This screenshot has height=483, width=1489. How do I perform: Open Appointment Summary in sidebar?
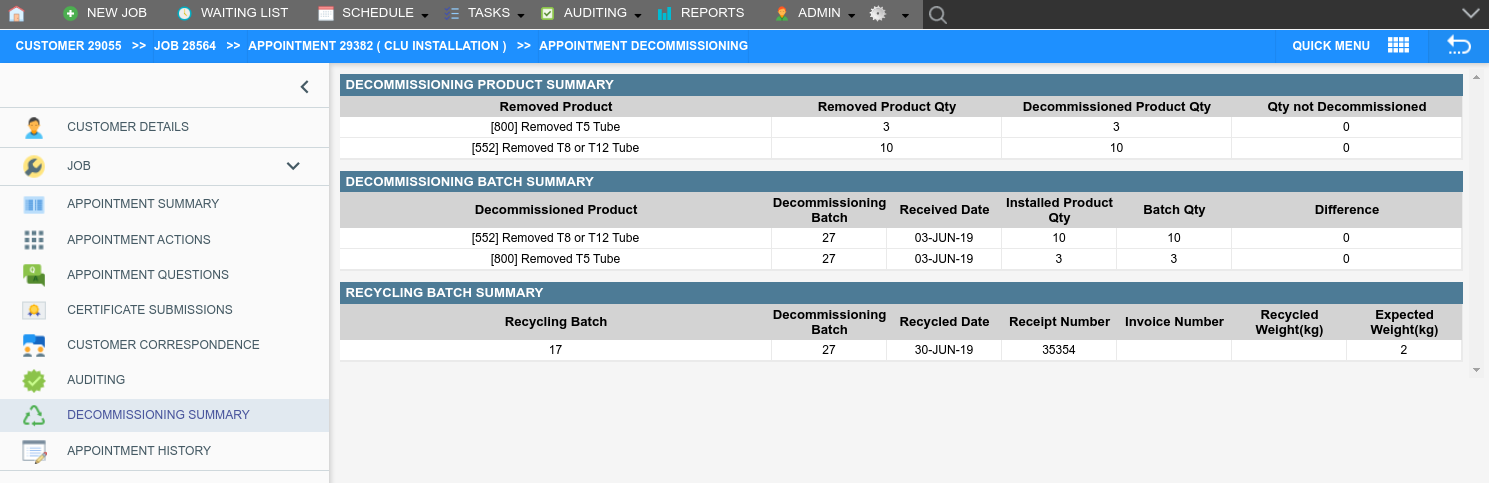(x=143, y=204)
